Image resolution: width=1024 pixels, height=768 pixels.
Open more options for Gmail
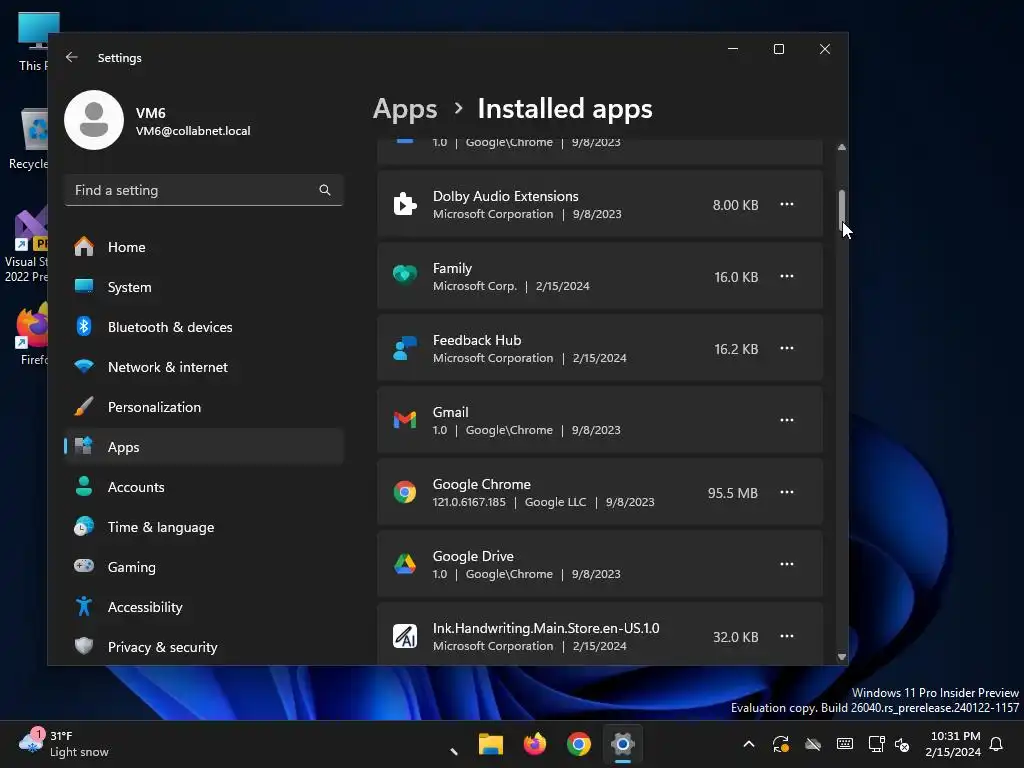pos(786,420)
